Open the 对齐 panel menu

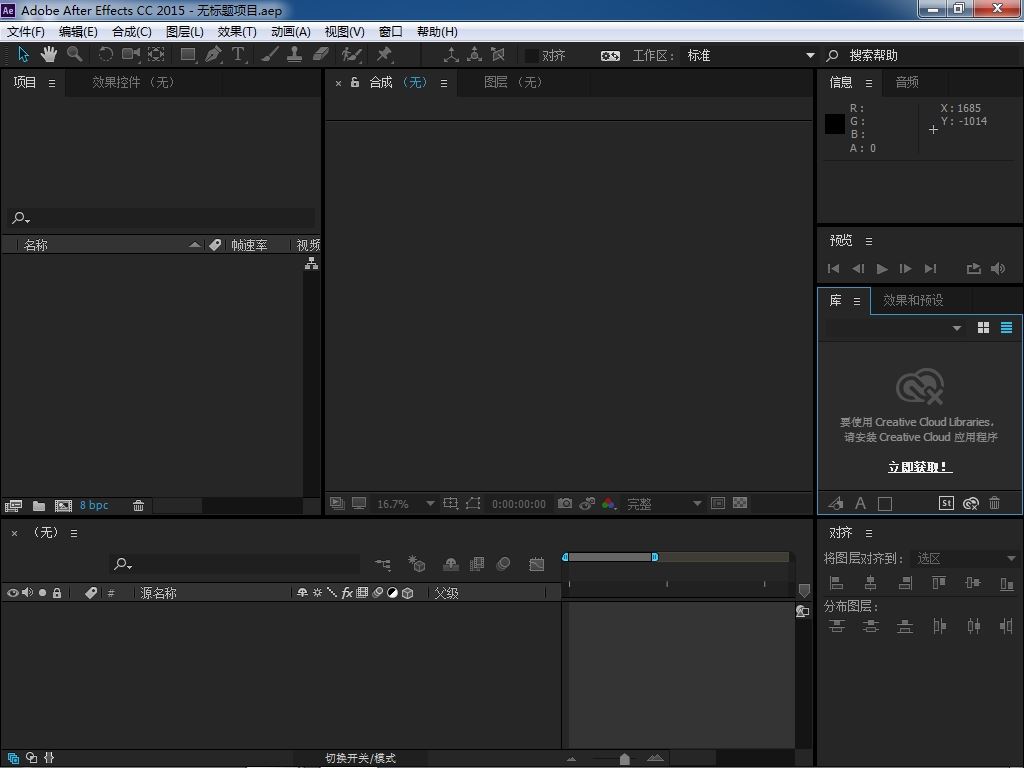869,533
